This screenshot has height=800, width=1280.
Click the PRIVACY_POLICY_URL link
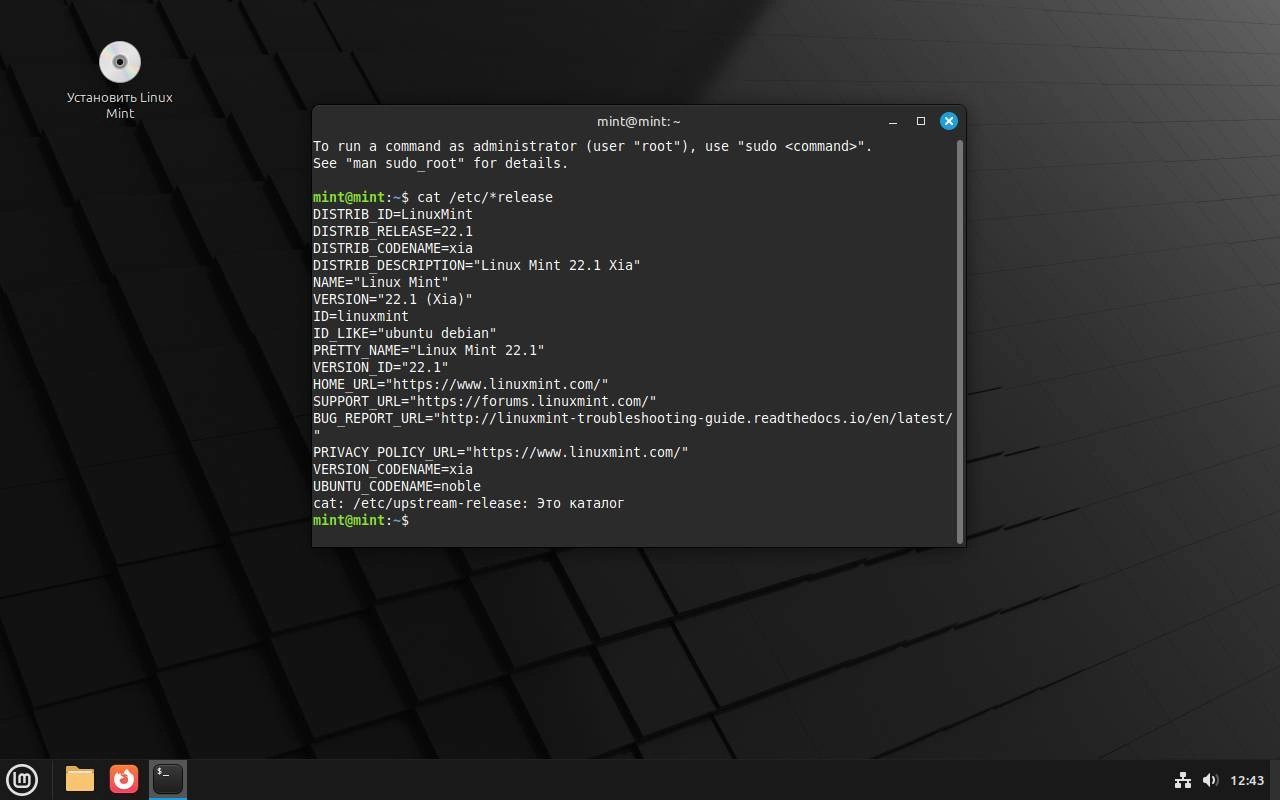click(x=577, y=452)
